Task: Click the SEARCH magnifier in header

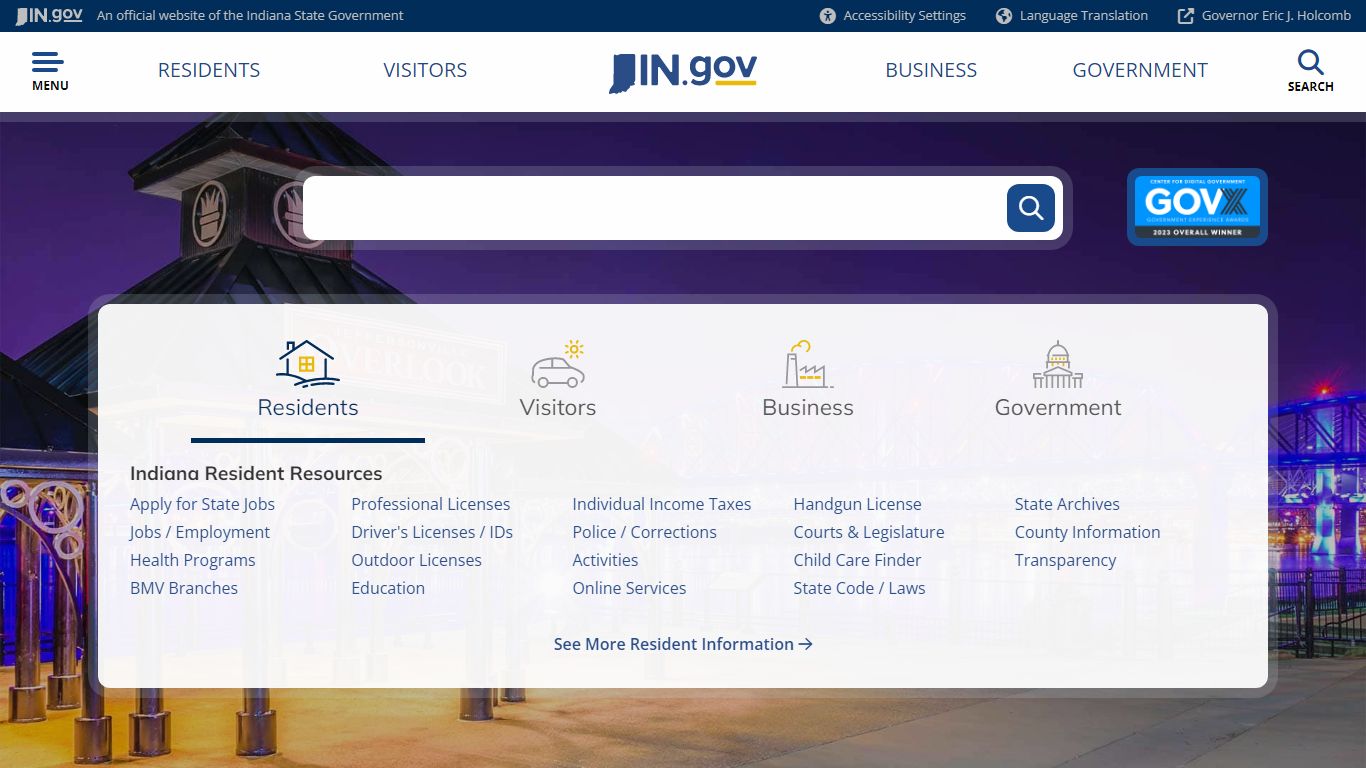Action: point(1310,71)
